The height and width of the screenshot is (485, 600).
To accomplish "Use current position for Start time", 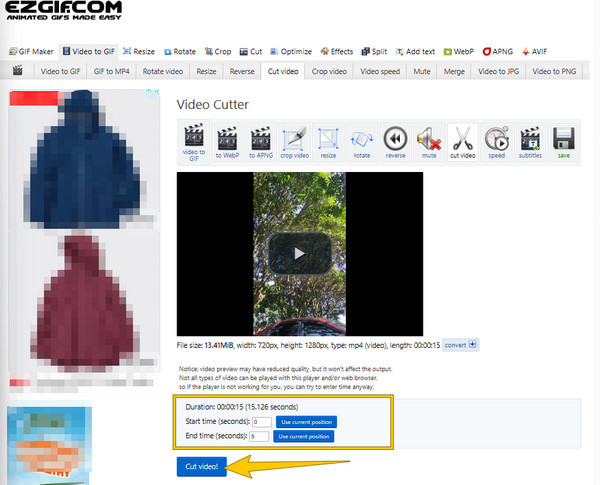I will click(307, 422).
